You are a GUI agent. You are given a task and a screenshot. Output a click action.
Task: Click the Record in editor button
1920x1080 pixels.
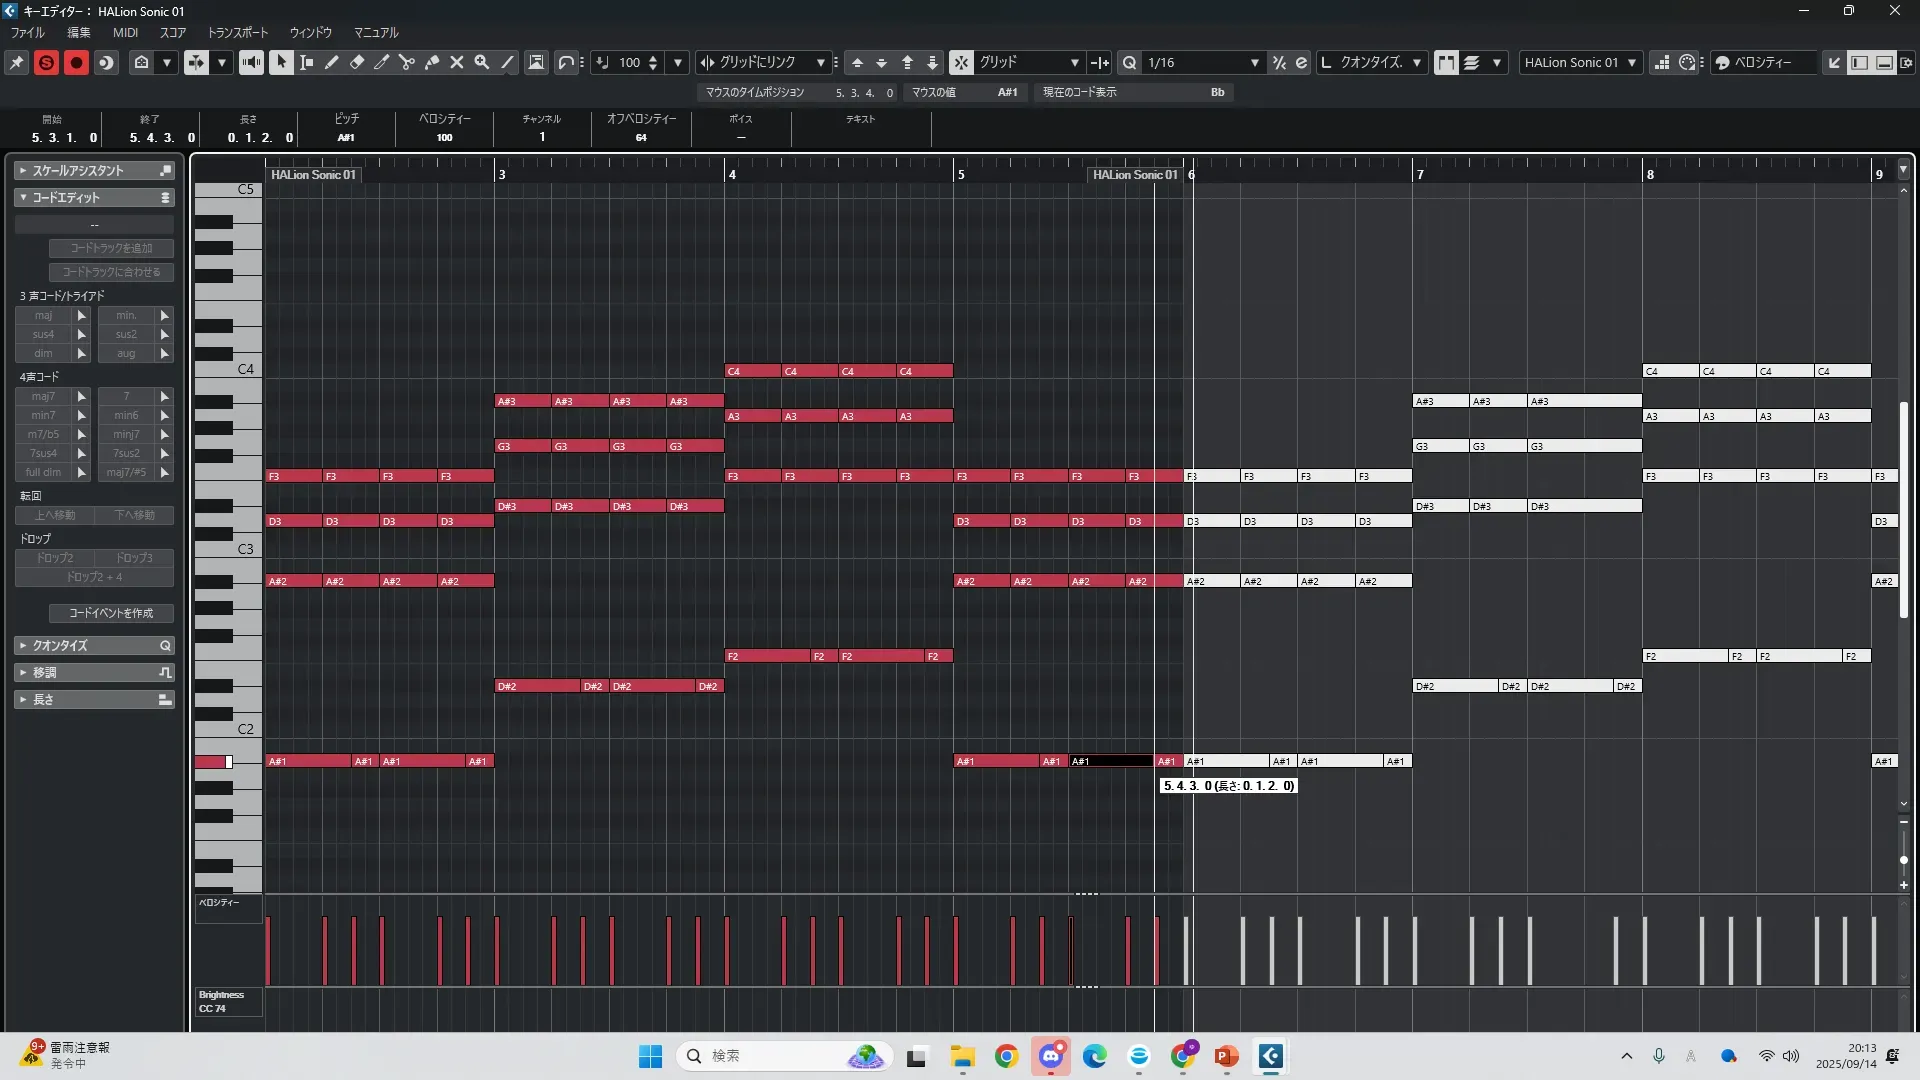coord(76,62)
